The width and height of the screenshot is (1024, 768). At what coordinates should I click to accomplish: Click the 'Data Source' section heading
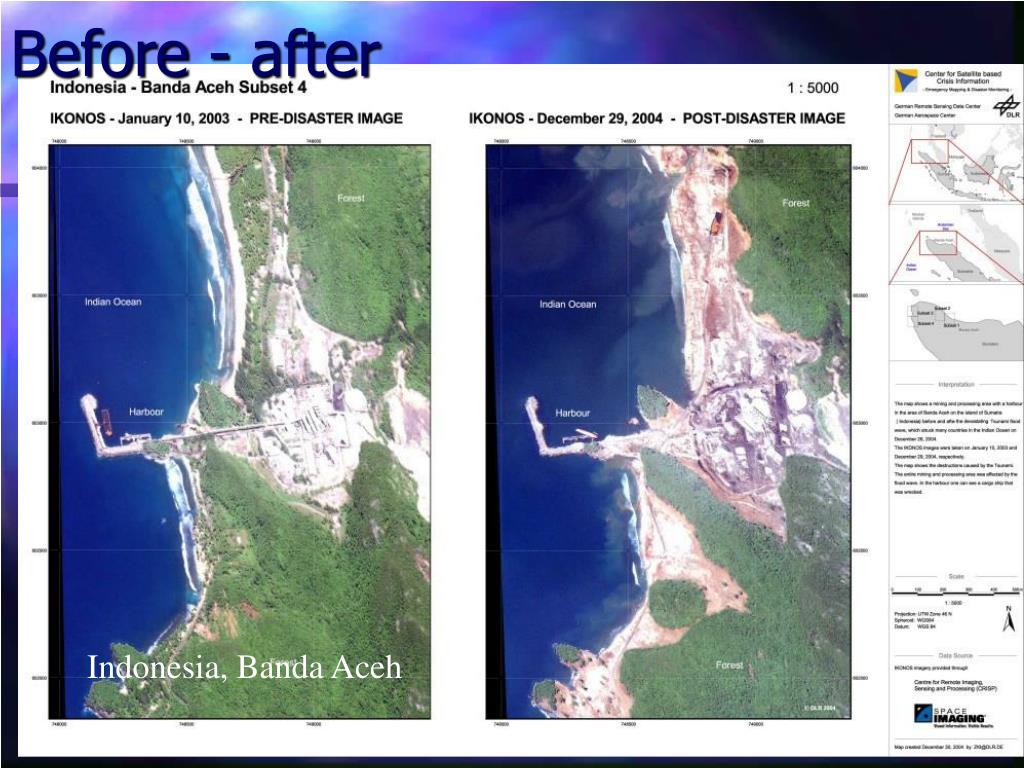pyautogui.click(x=955, y=655)
